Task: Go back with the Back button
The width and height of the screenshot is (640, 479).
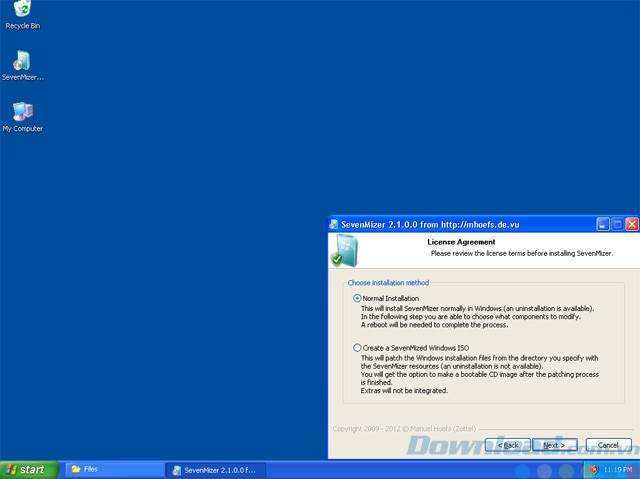Action: coord(507,444)
